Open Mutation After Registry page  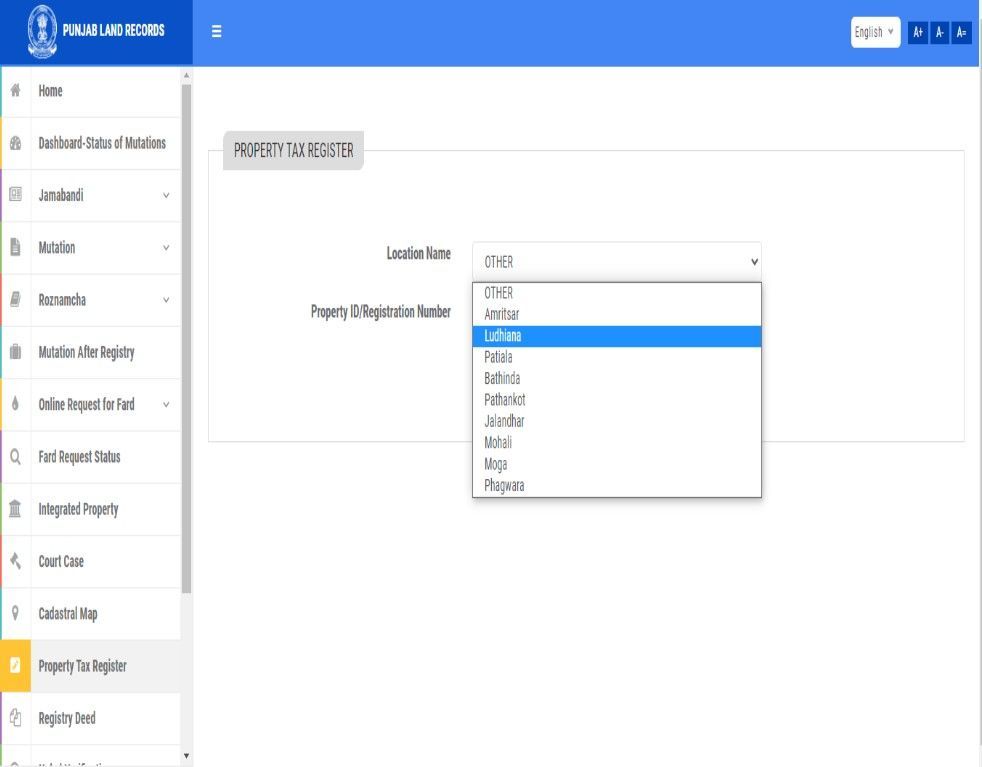click(x=86, y=352)
